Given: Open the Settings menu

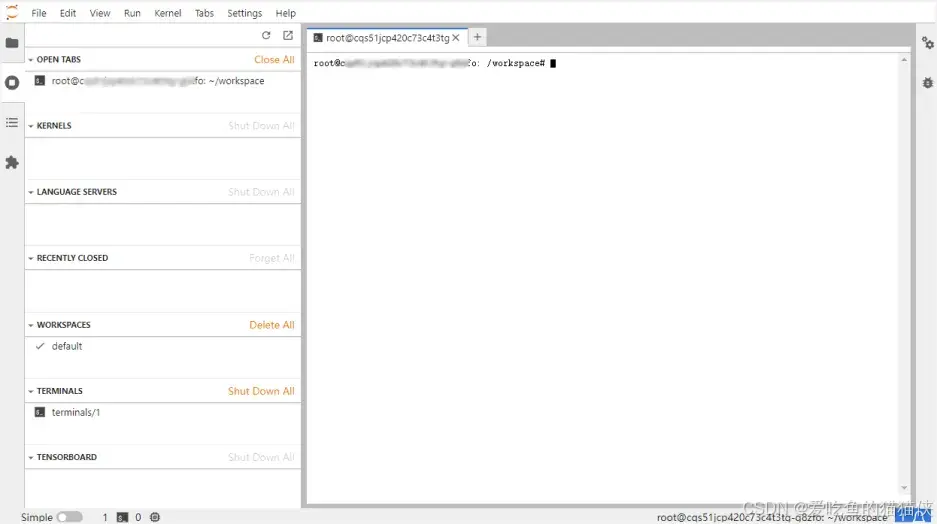Looking at the screenshot, I should [244, 13].
